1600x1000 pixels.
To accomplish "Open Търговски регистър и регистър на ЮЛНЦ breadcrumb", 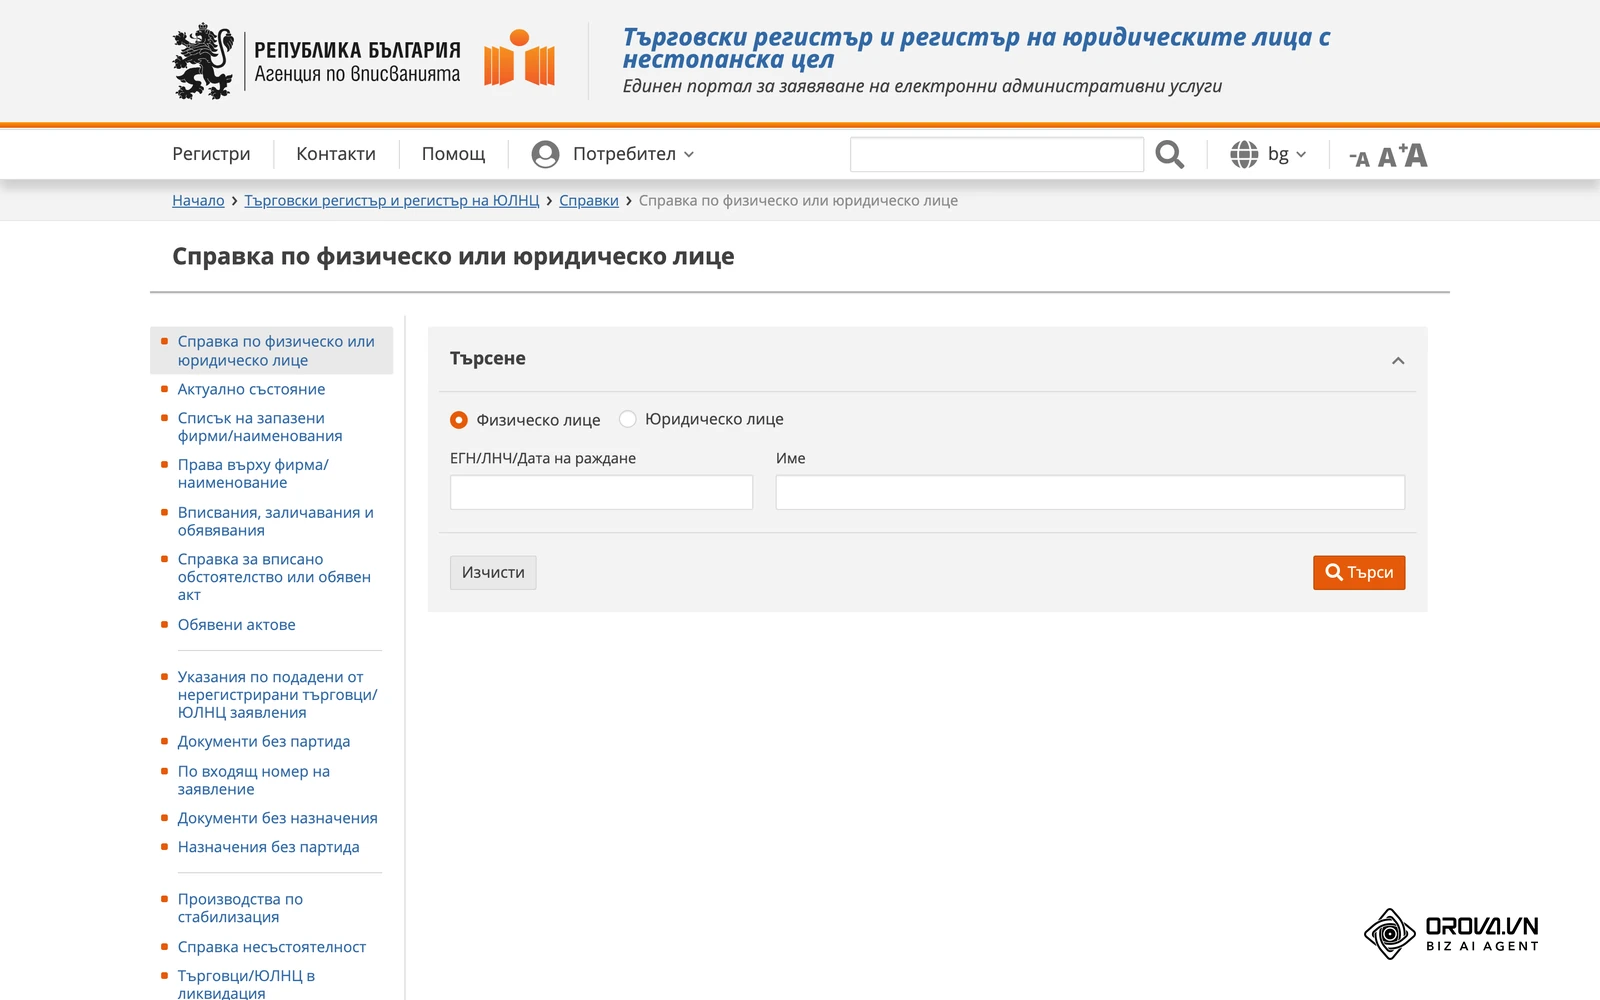I will tap(392, 200).
